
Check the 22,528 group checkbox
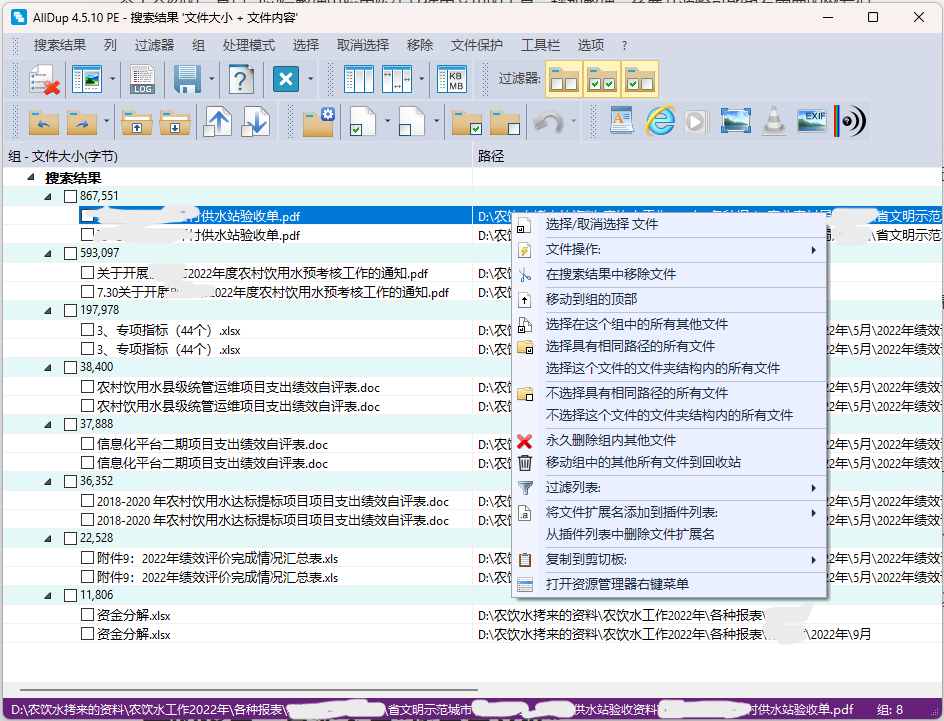point(70,538)
